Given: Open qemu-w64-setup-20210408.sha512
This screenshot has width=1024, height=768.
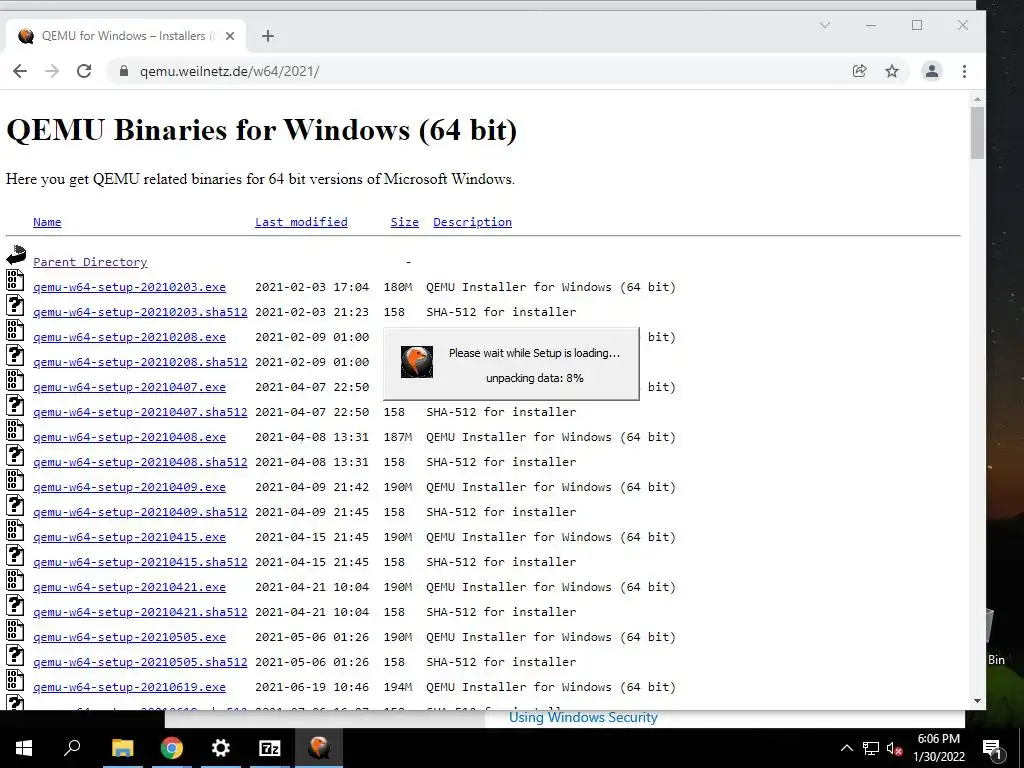Looking at the screenshot, I should [140, 462].
